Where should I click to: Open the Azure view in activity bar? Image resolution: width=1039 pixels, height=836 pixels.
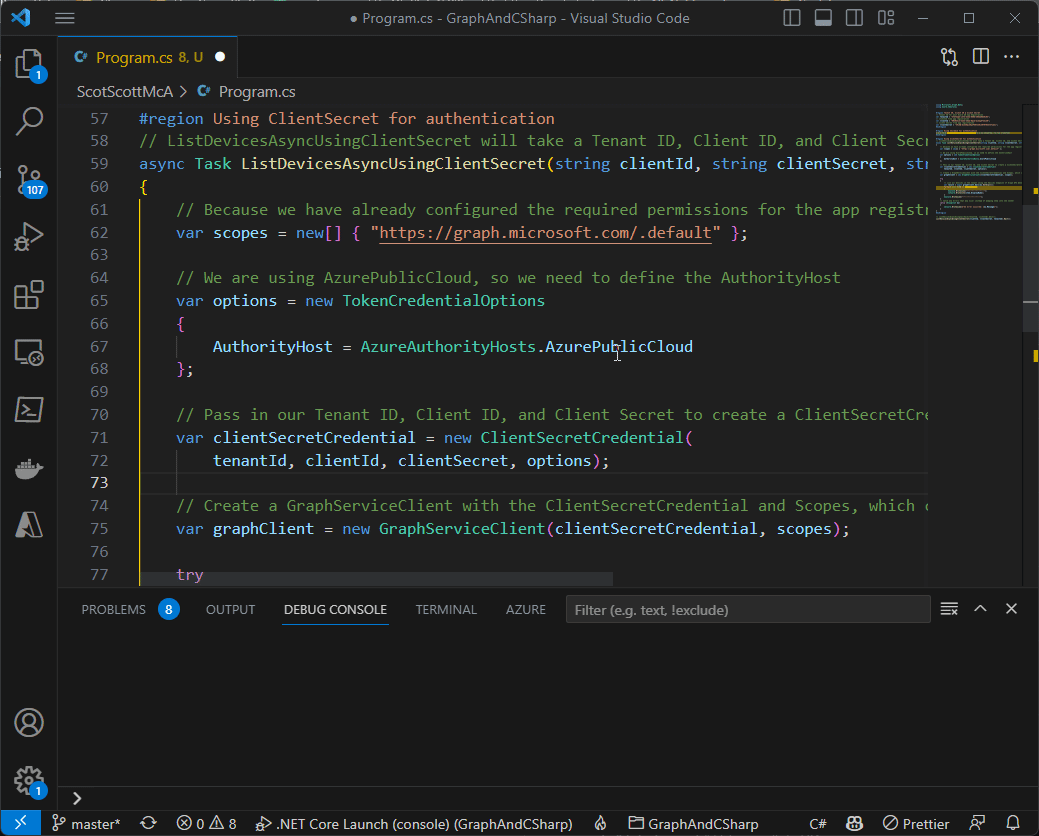[29, 524]
